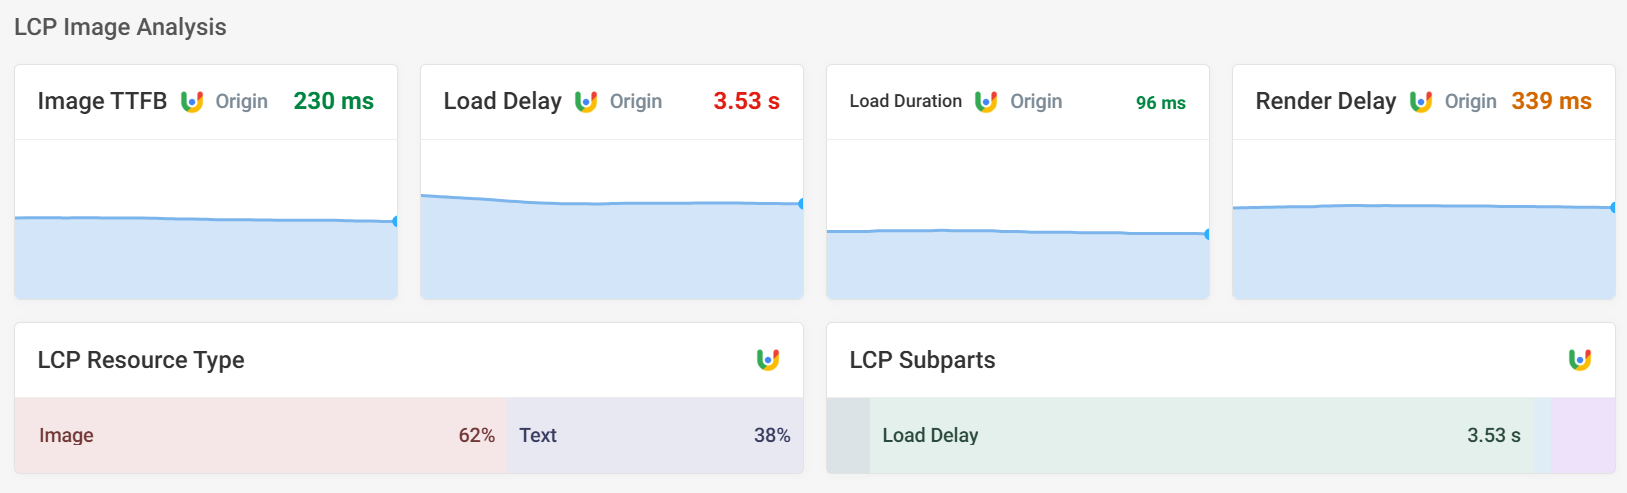Open the Load Delay card title
This screenshot has height=493, width=1627.
pos(502,101)
